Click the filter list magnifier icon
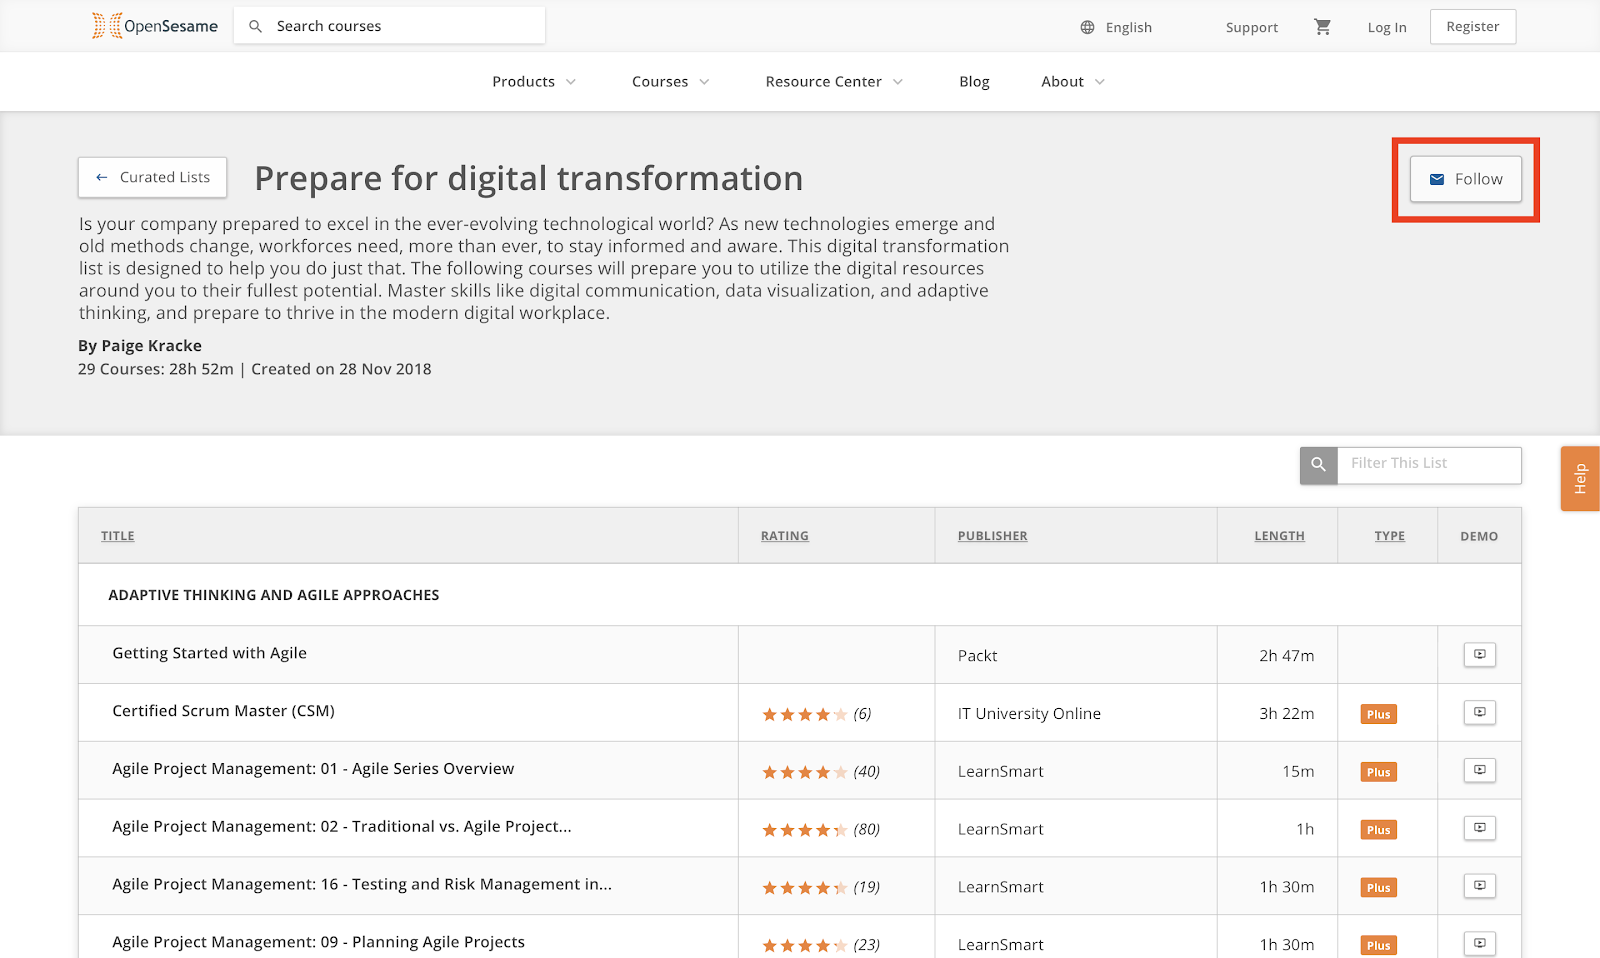The width and height of the screenshot is (1600, 958). pyautogui.click(x=1318, y=465)
